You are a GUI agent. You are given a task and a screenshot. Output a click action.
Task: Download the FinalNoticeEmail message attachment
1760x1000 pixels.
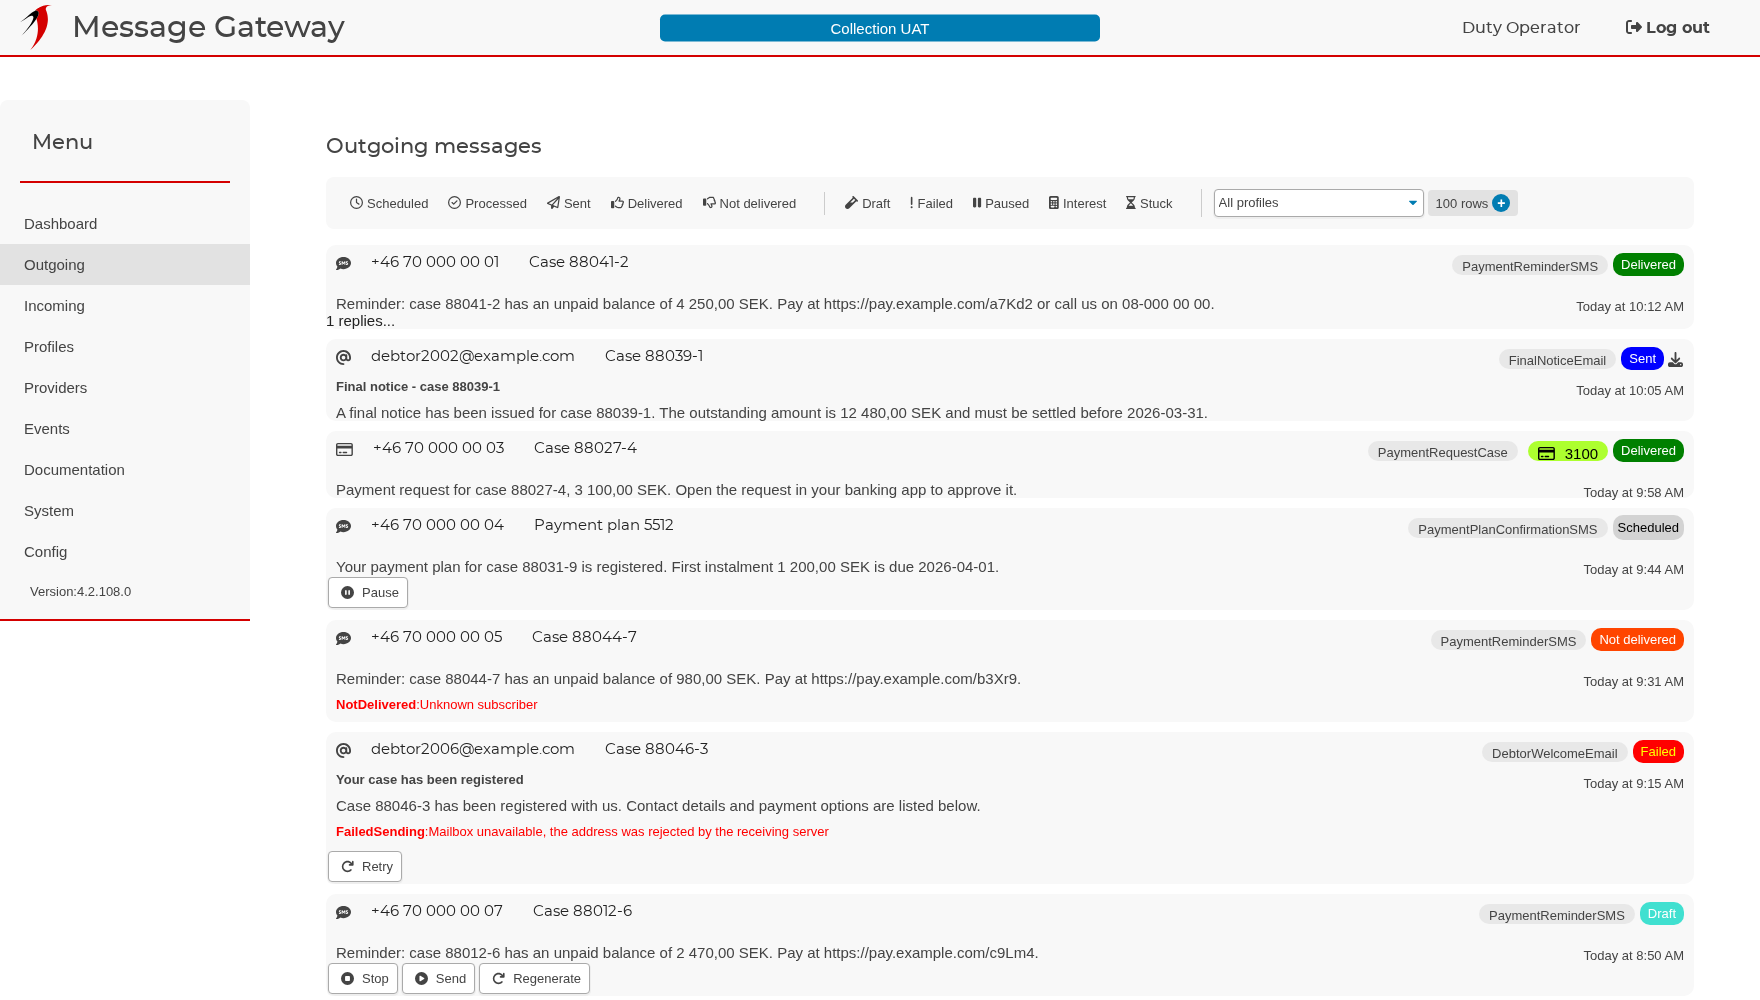[1676, 360]
